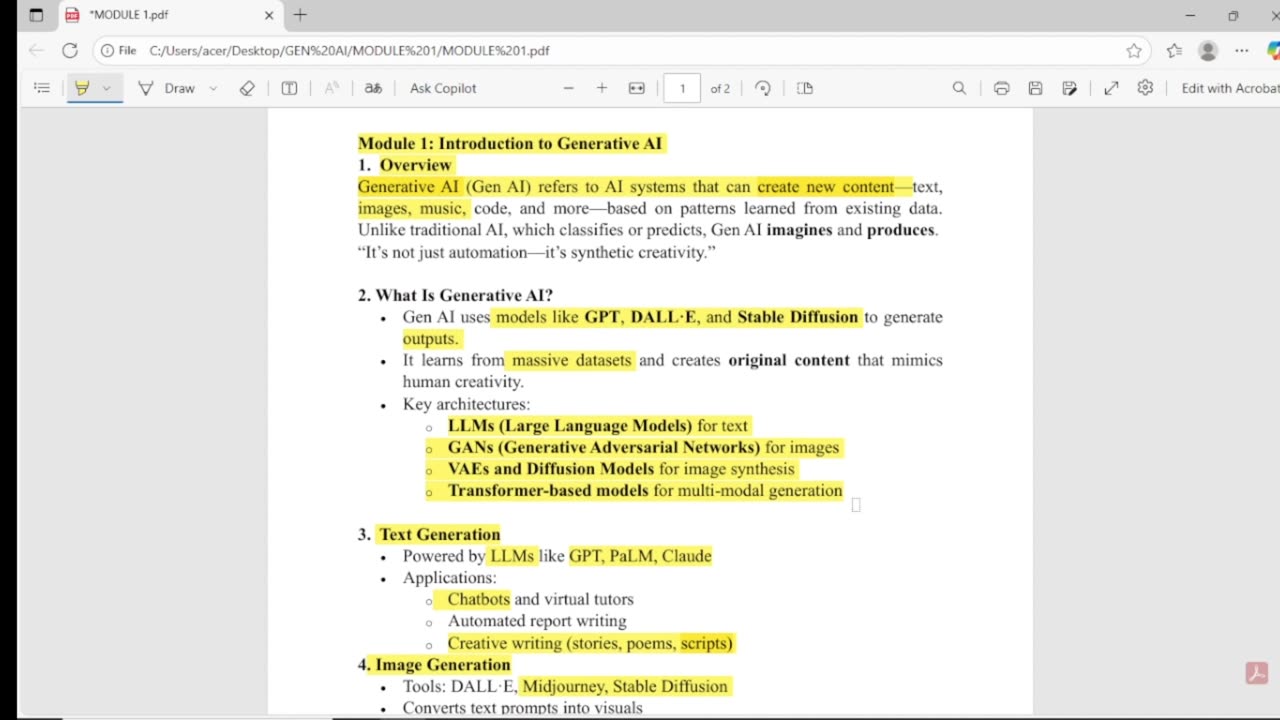Click 'Converts text prompts into visuals' line

click(522, 708)
